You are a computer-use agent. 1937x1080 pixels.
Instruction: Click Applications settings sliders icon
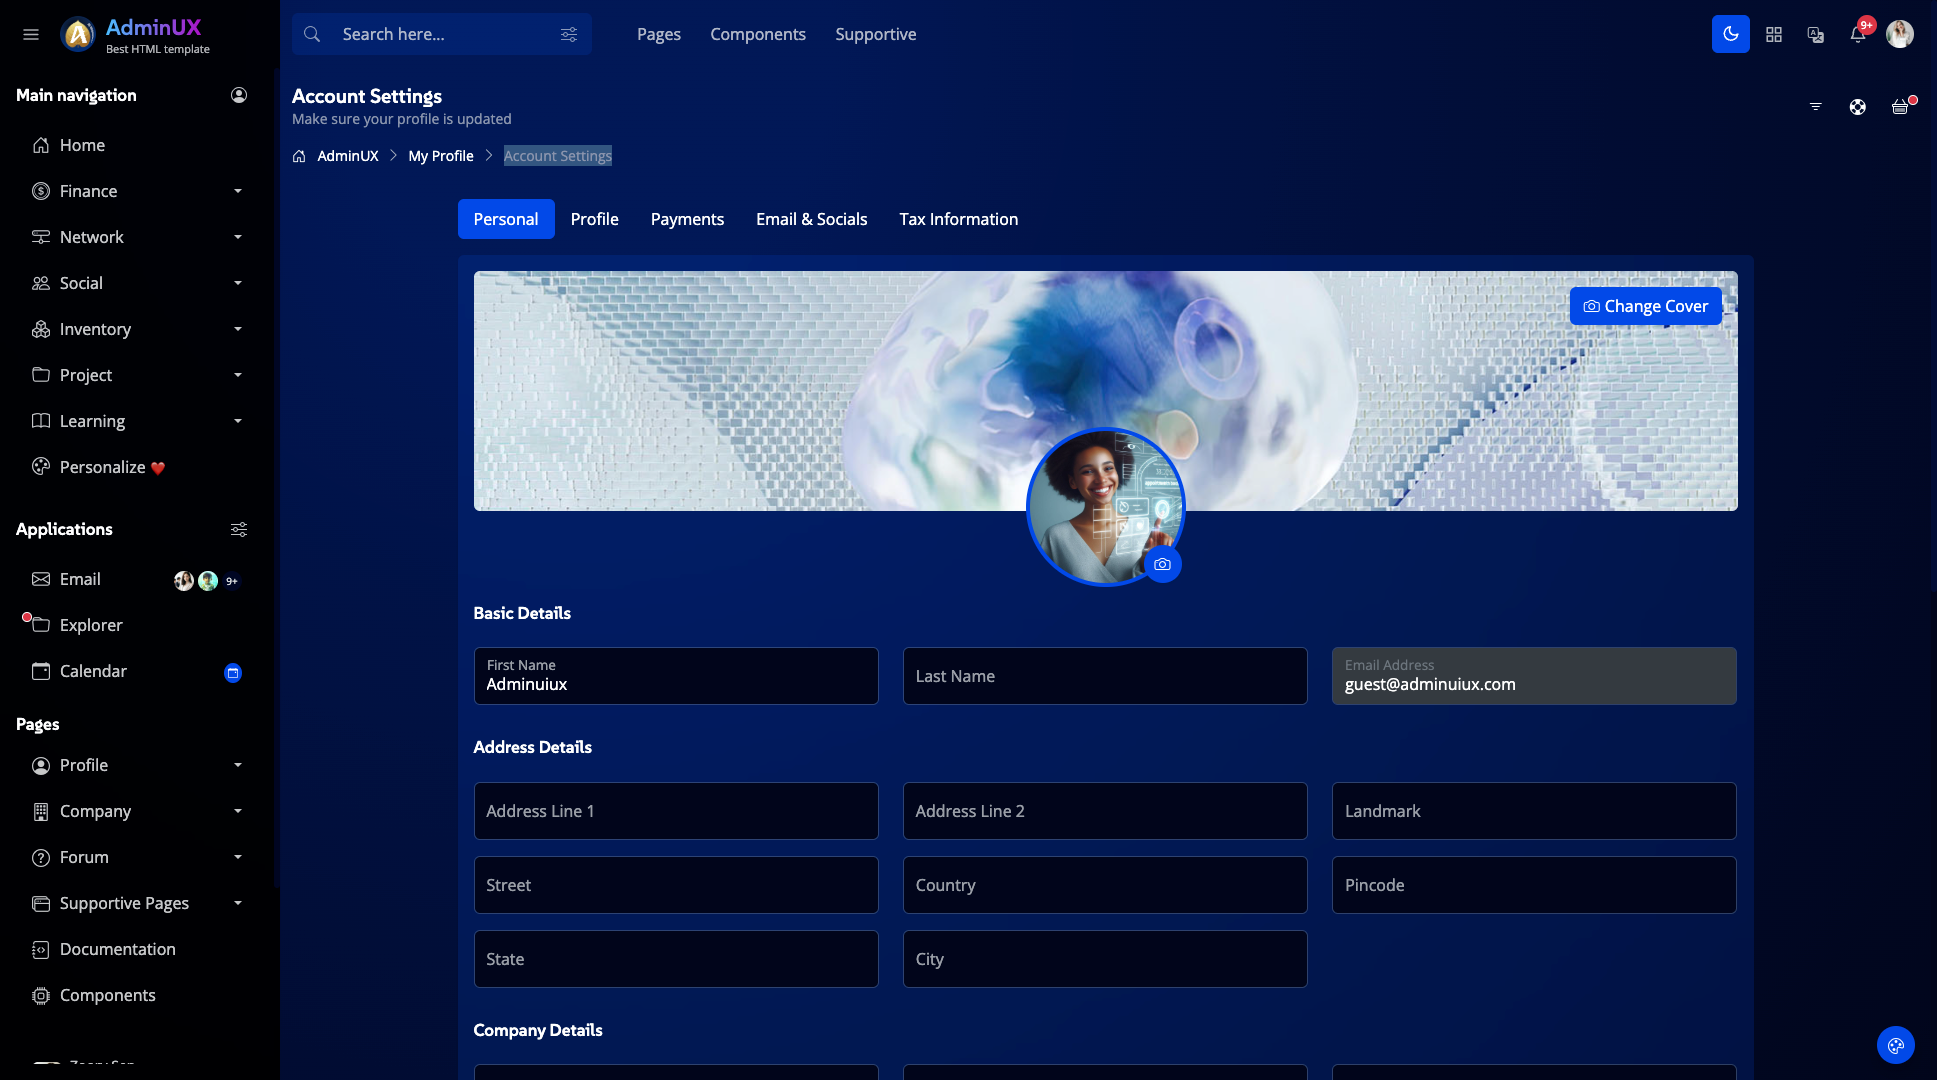[239, 529]
